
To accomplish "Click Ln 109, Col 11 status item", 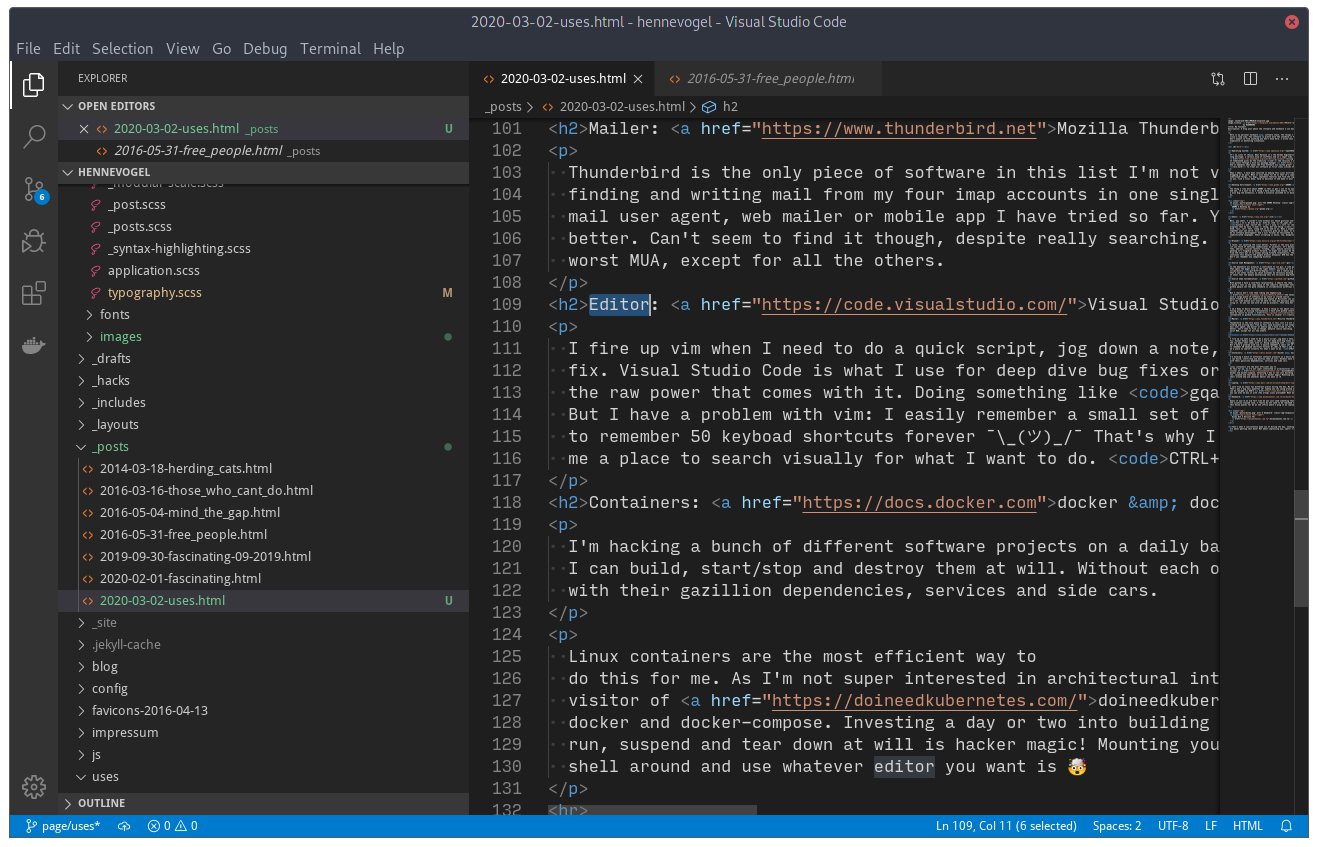I will pyautogui.click(x=1006, y=826).
